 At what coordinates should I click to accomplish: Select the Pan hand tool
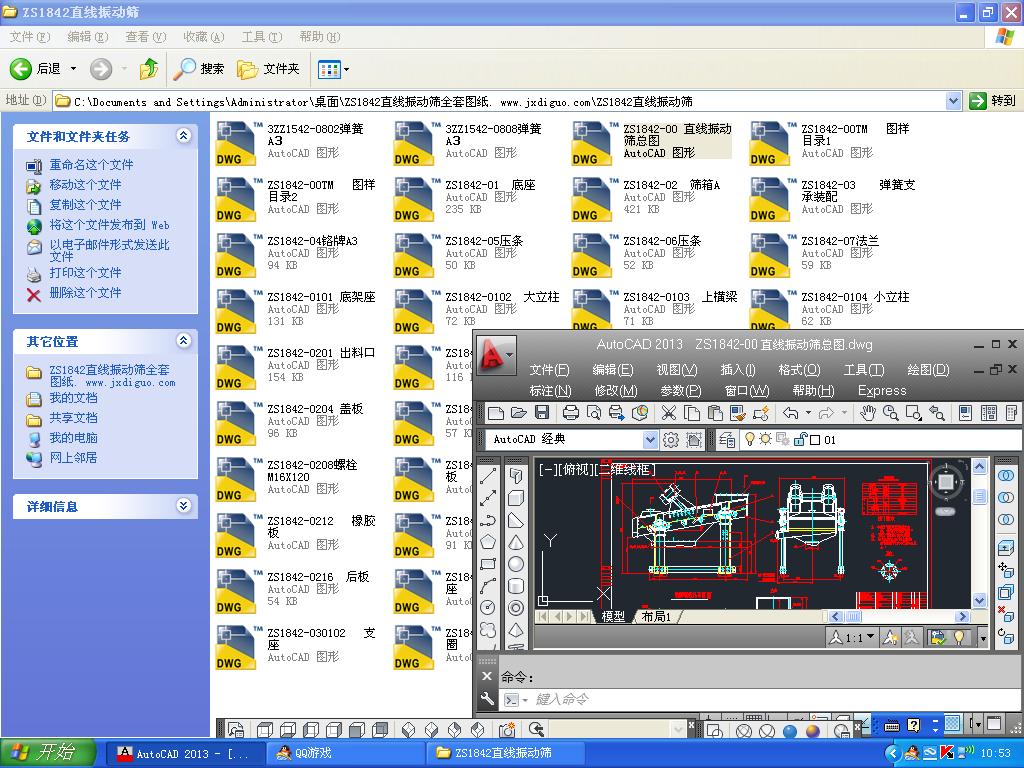coord(868,413)
